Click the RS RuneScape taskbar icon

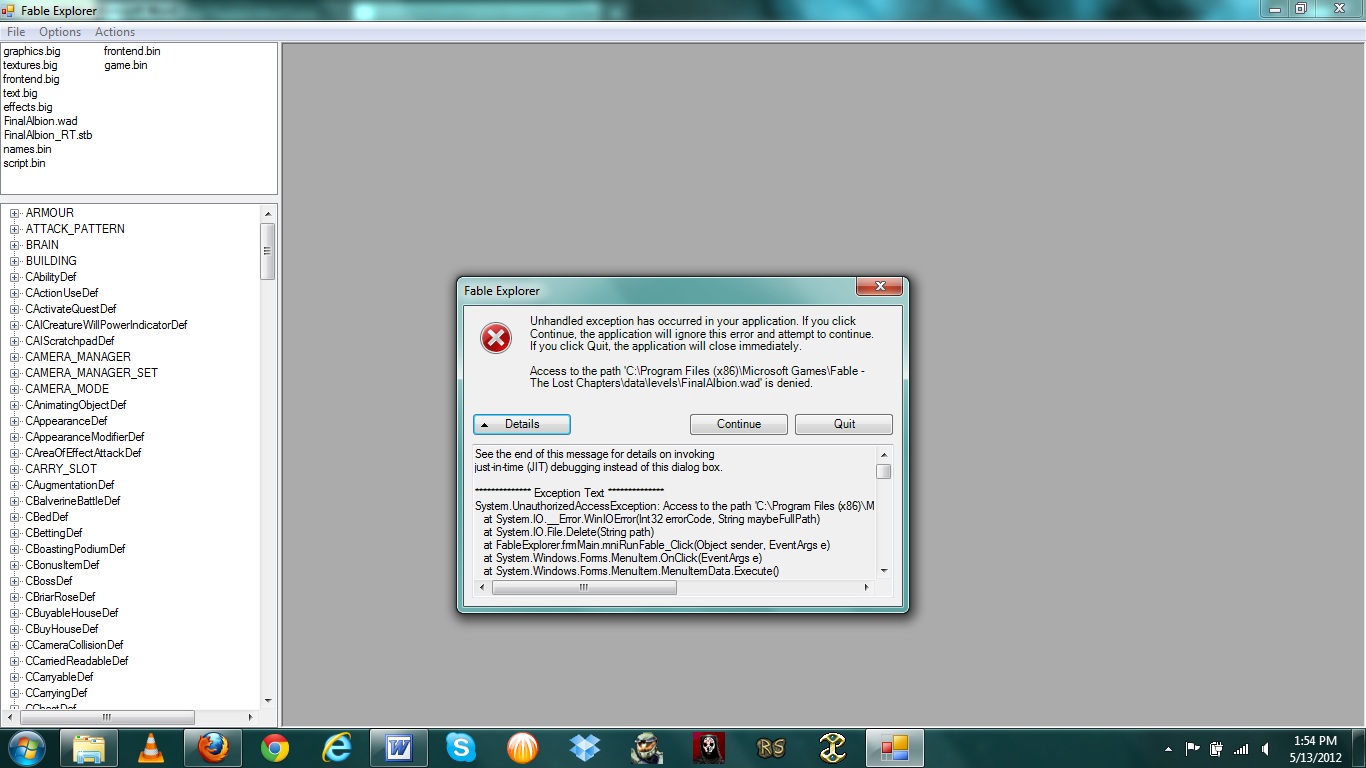770,748
